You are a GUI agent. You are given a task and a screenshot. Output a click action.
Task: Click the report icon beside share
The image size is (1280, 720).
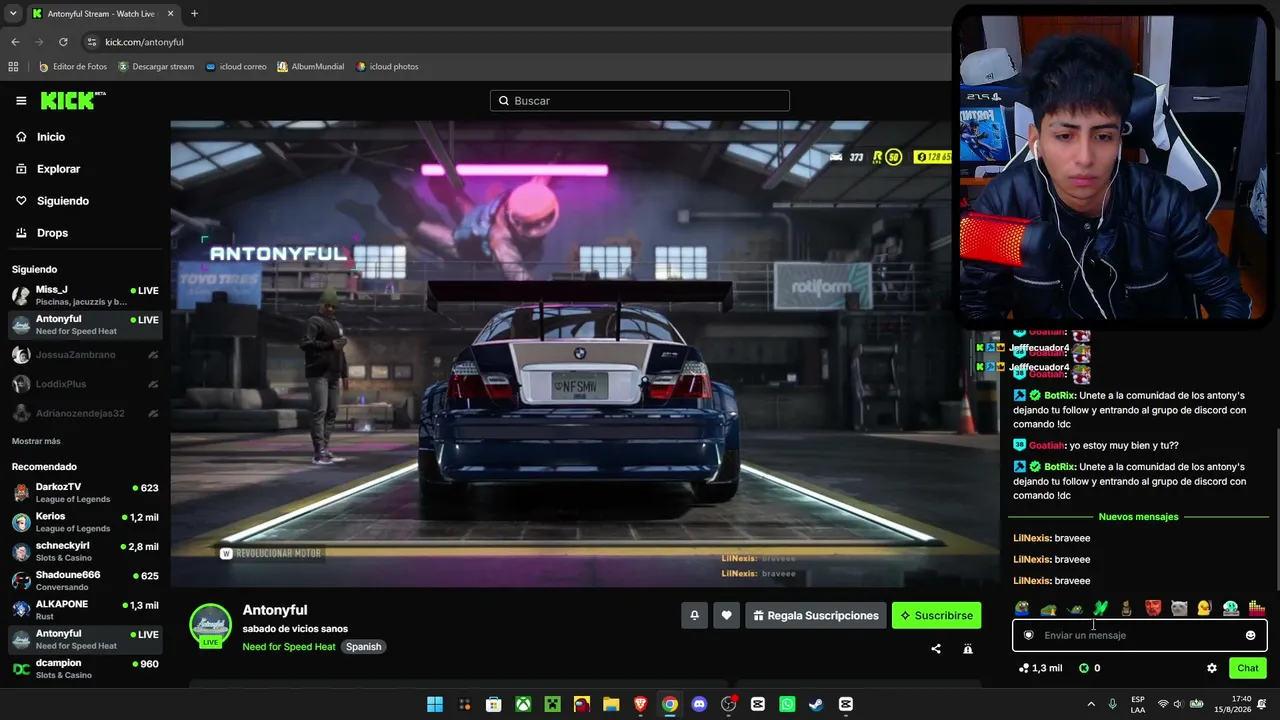pos(968,649)
